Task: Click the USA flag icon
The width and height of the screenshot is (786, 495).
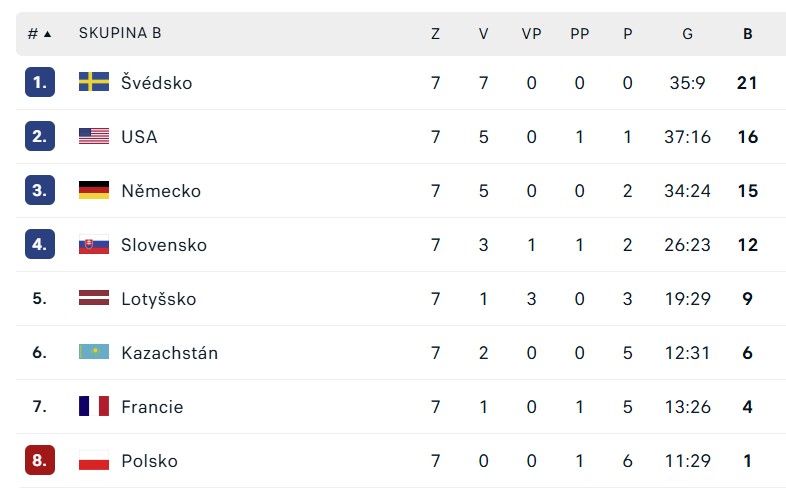Action: coord(94,136)
